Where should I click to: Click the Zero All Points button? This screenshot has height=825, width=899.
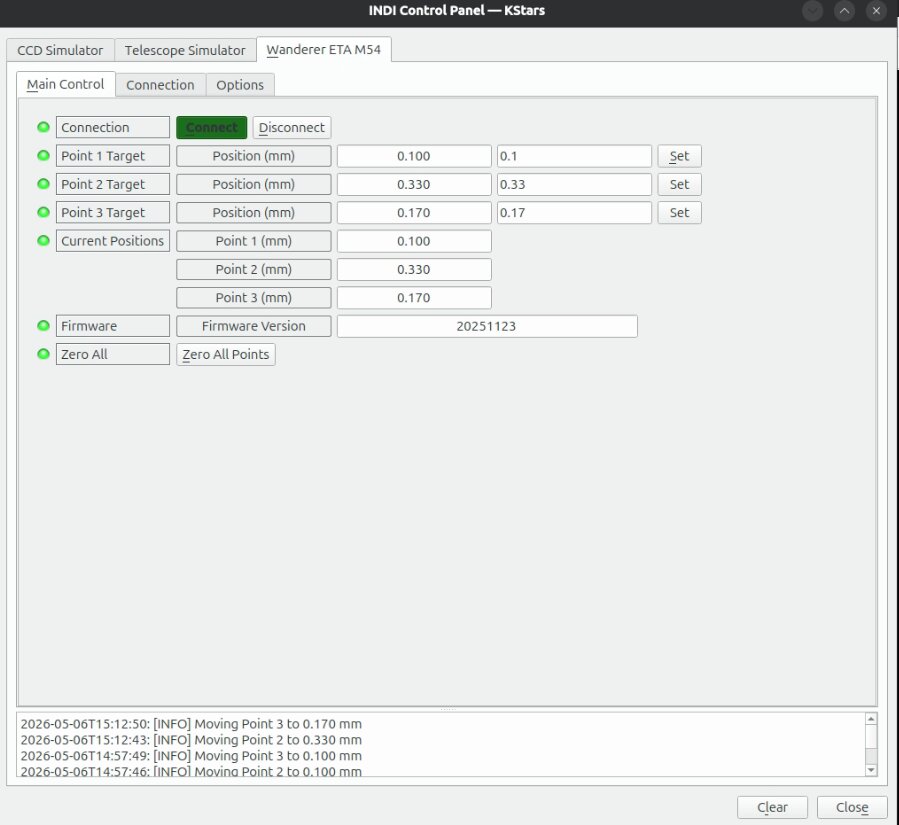(x=226, y=354)
